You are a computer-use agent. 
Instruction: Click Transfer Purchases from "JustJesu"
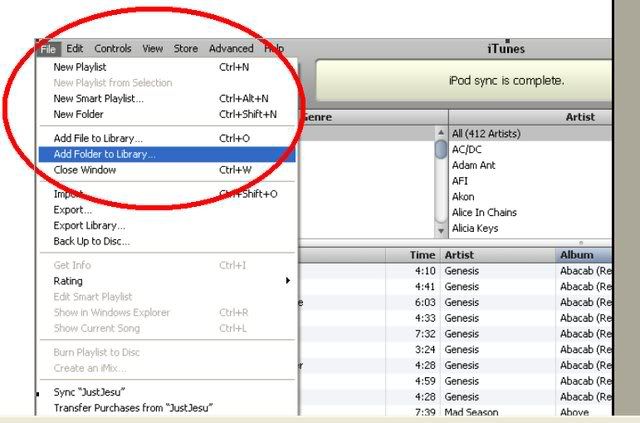133,408
